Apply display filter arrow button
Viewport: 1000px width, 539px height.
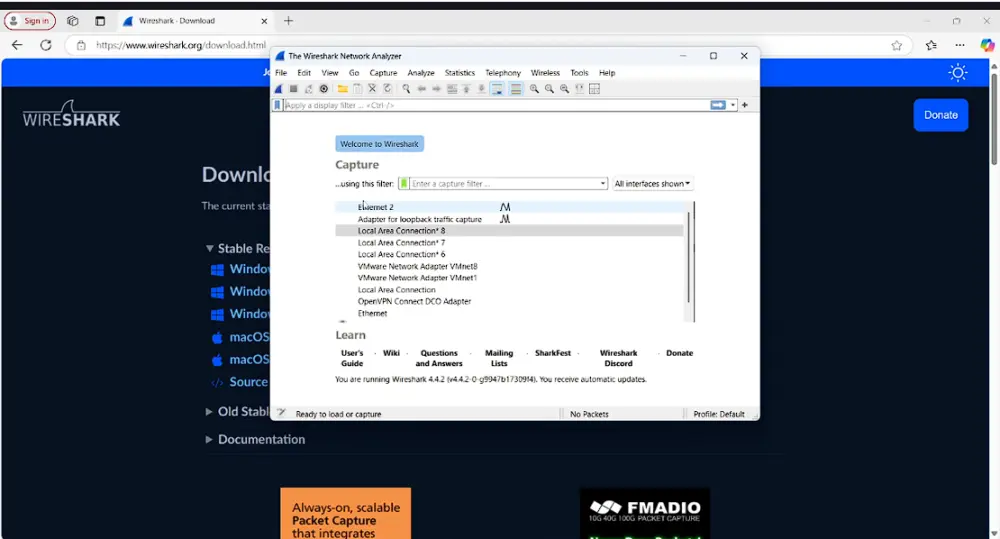[718, 105]
